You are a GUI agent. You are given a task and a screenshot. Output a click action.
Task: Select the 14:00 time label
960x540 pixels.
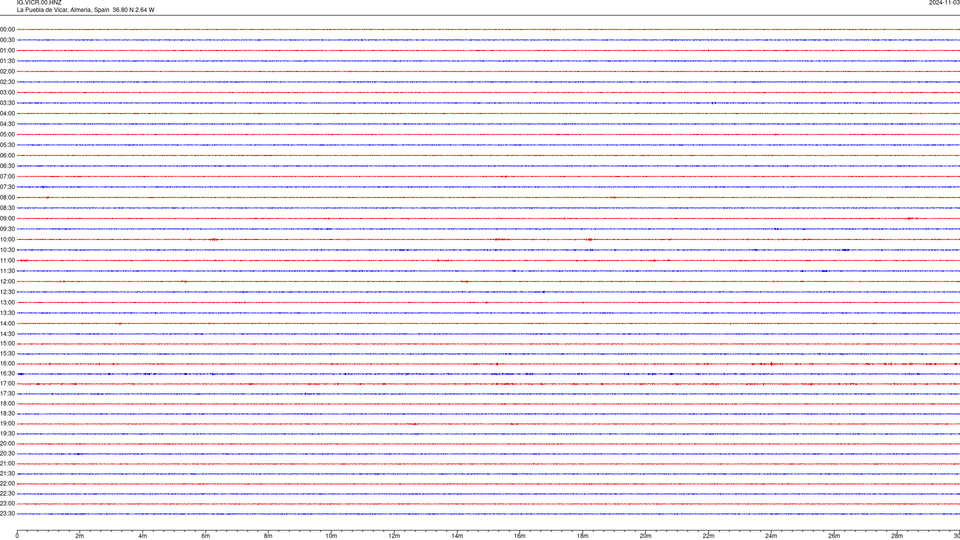coord(7,323)
